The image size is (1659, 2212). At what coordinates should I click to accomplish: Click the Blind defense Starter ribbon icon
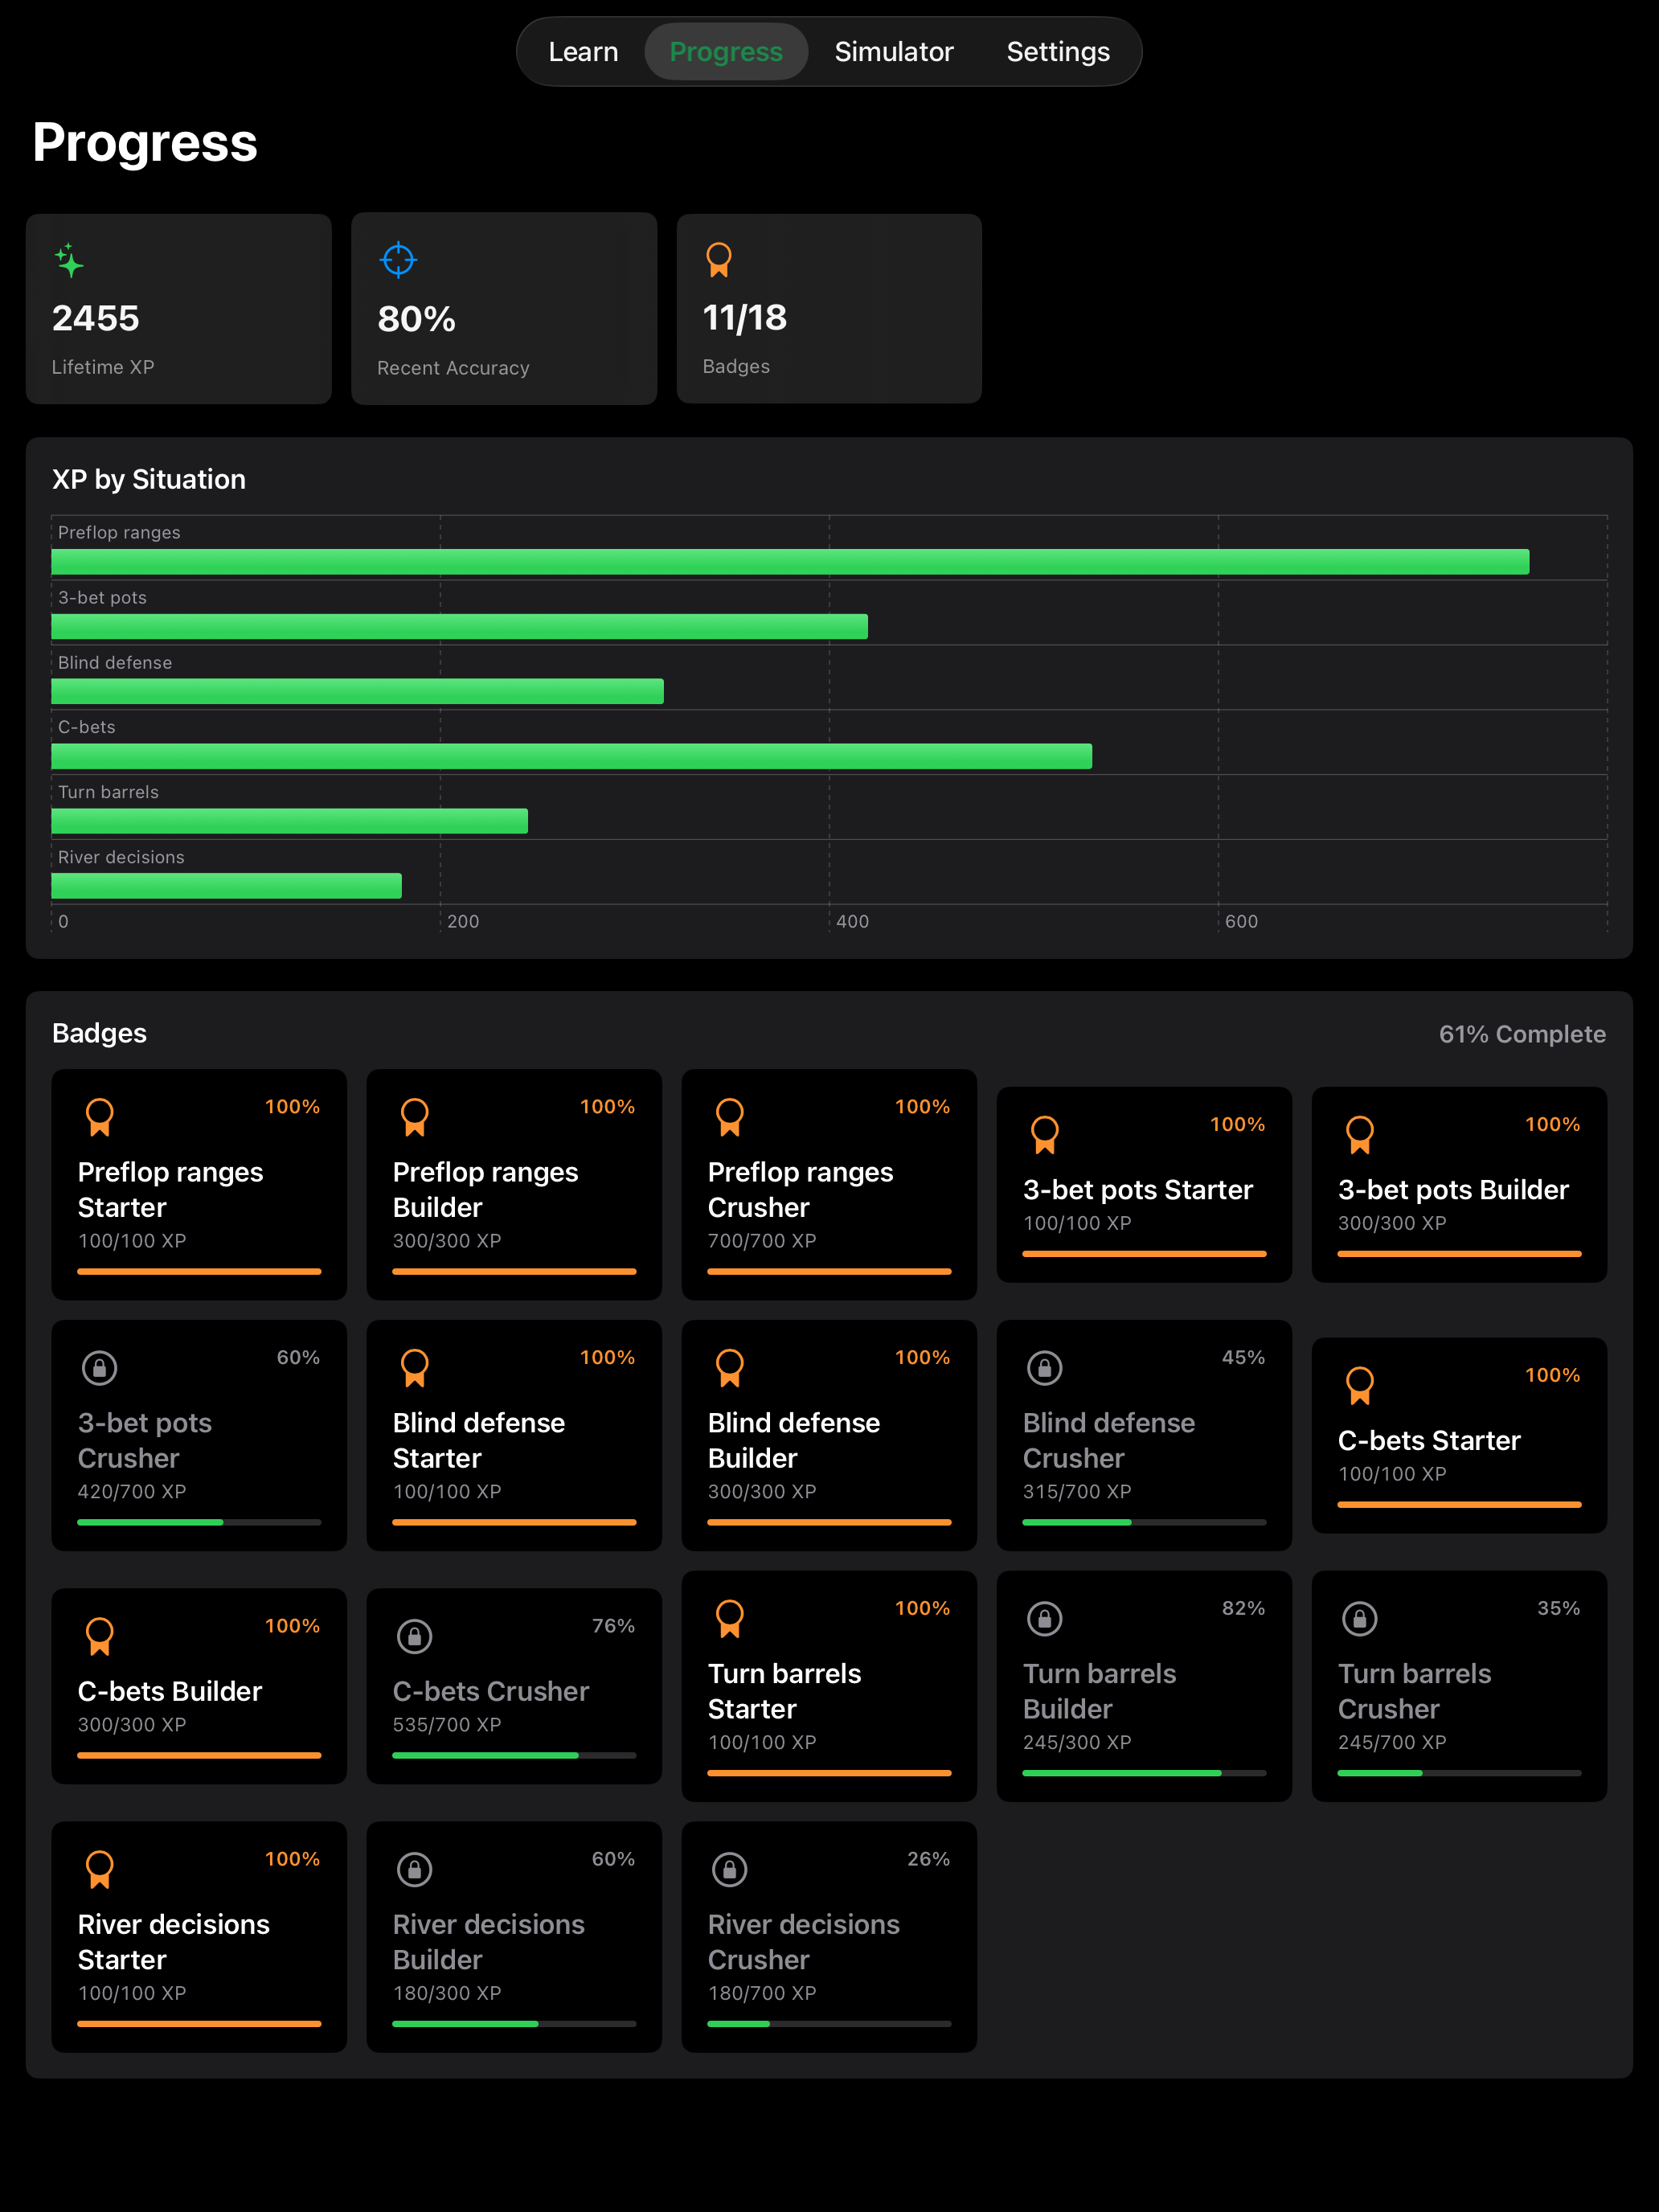coord(415,1368)
